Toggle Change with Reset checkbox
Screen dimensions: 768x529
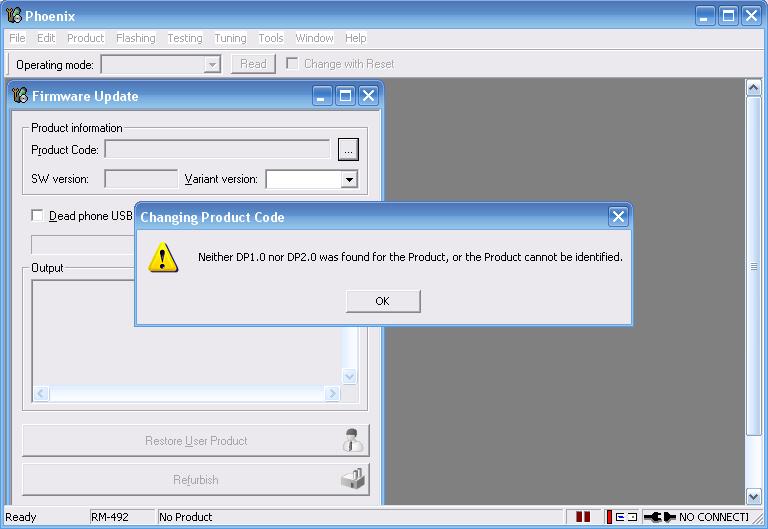point(292,64)
